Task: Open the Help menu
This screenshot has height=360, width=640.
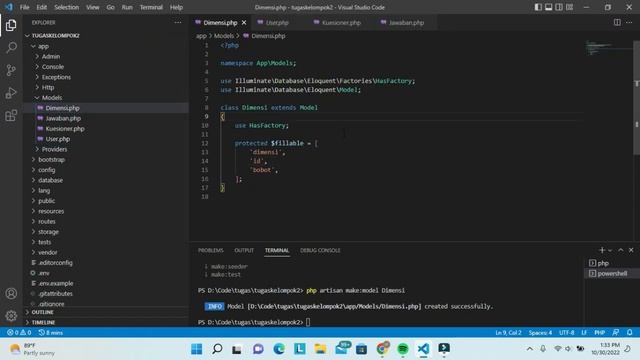Action: pyautogui.click(x=176, y=7)
